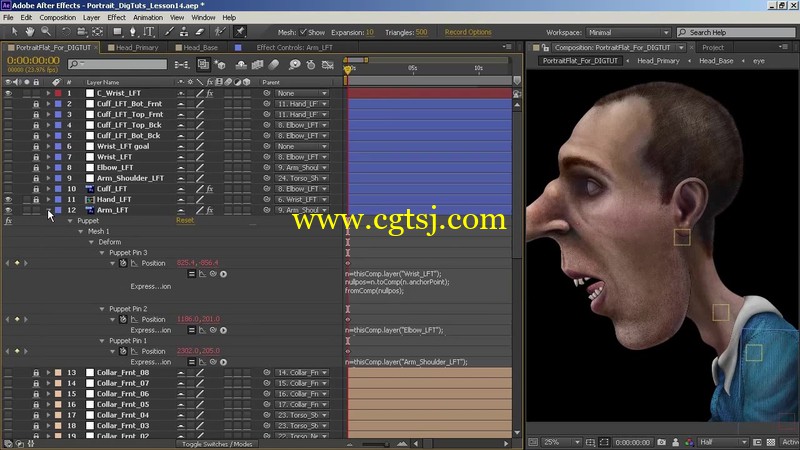This screenshot has width=800, height=450.
Task: Select the Rotation tool
Action: pyautogui.click(x=66, y=32)
